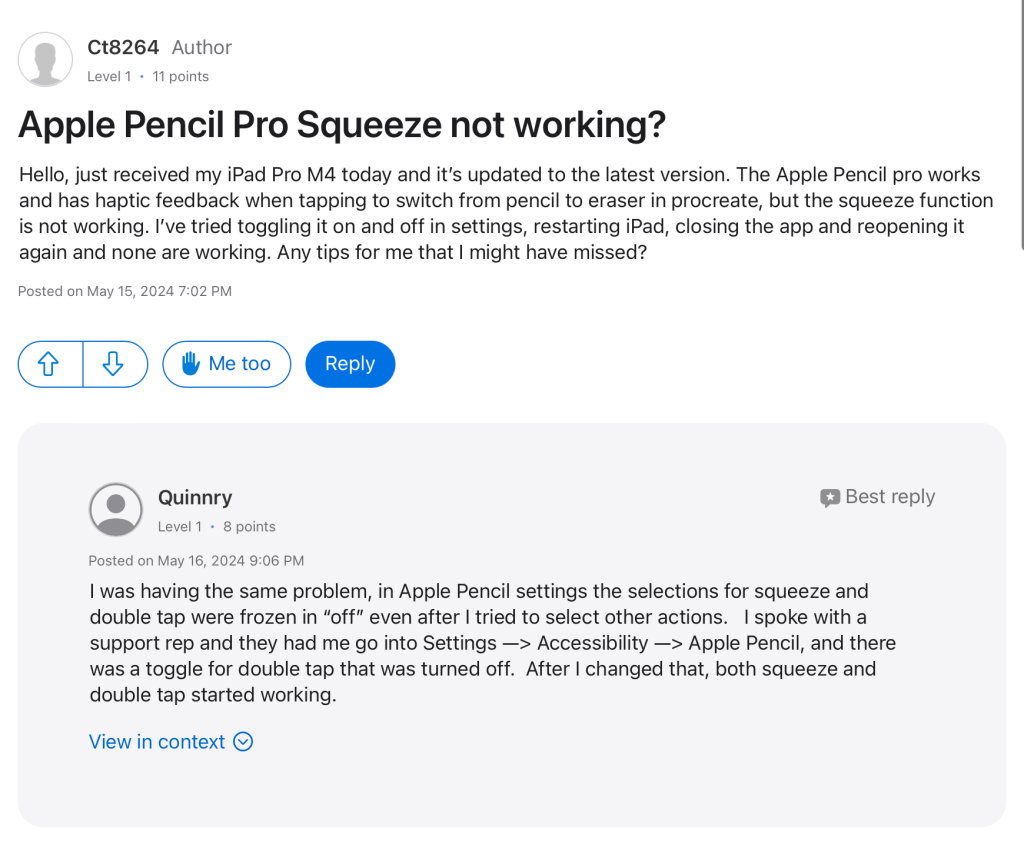1024x858 pixels.
Task: Click the Me too hand button
Action: point(226,364)
